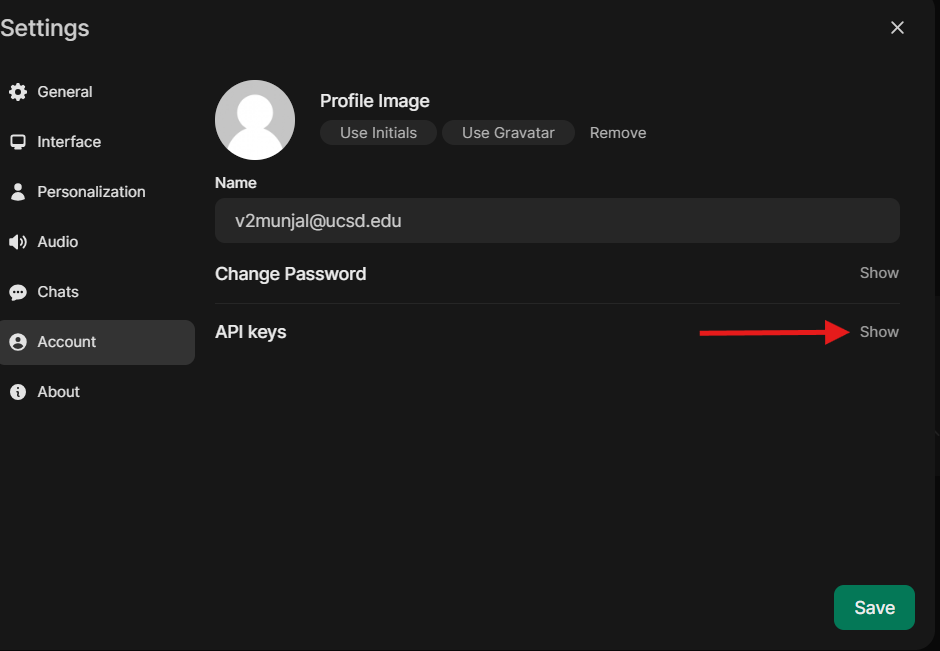The height and width of the screenshot is (651, 940).
Task: Show the Change Password section
Action: pos(879,273)
